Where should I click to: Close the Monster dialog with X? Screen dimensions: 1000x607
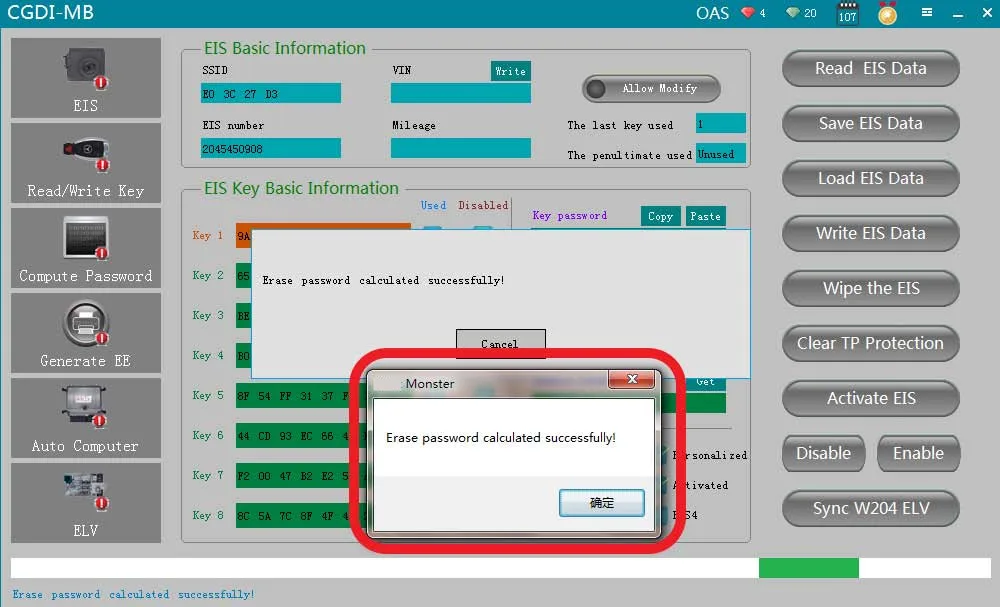(x=631, y=379)
